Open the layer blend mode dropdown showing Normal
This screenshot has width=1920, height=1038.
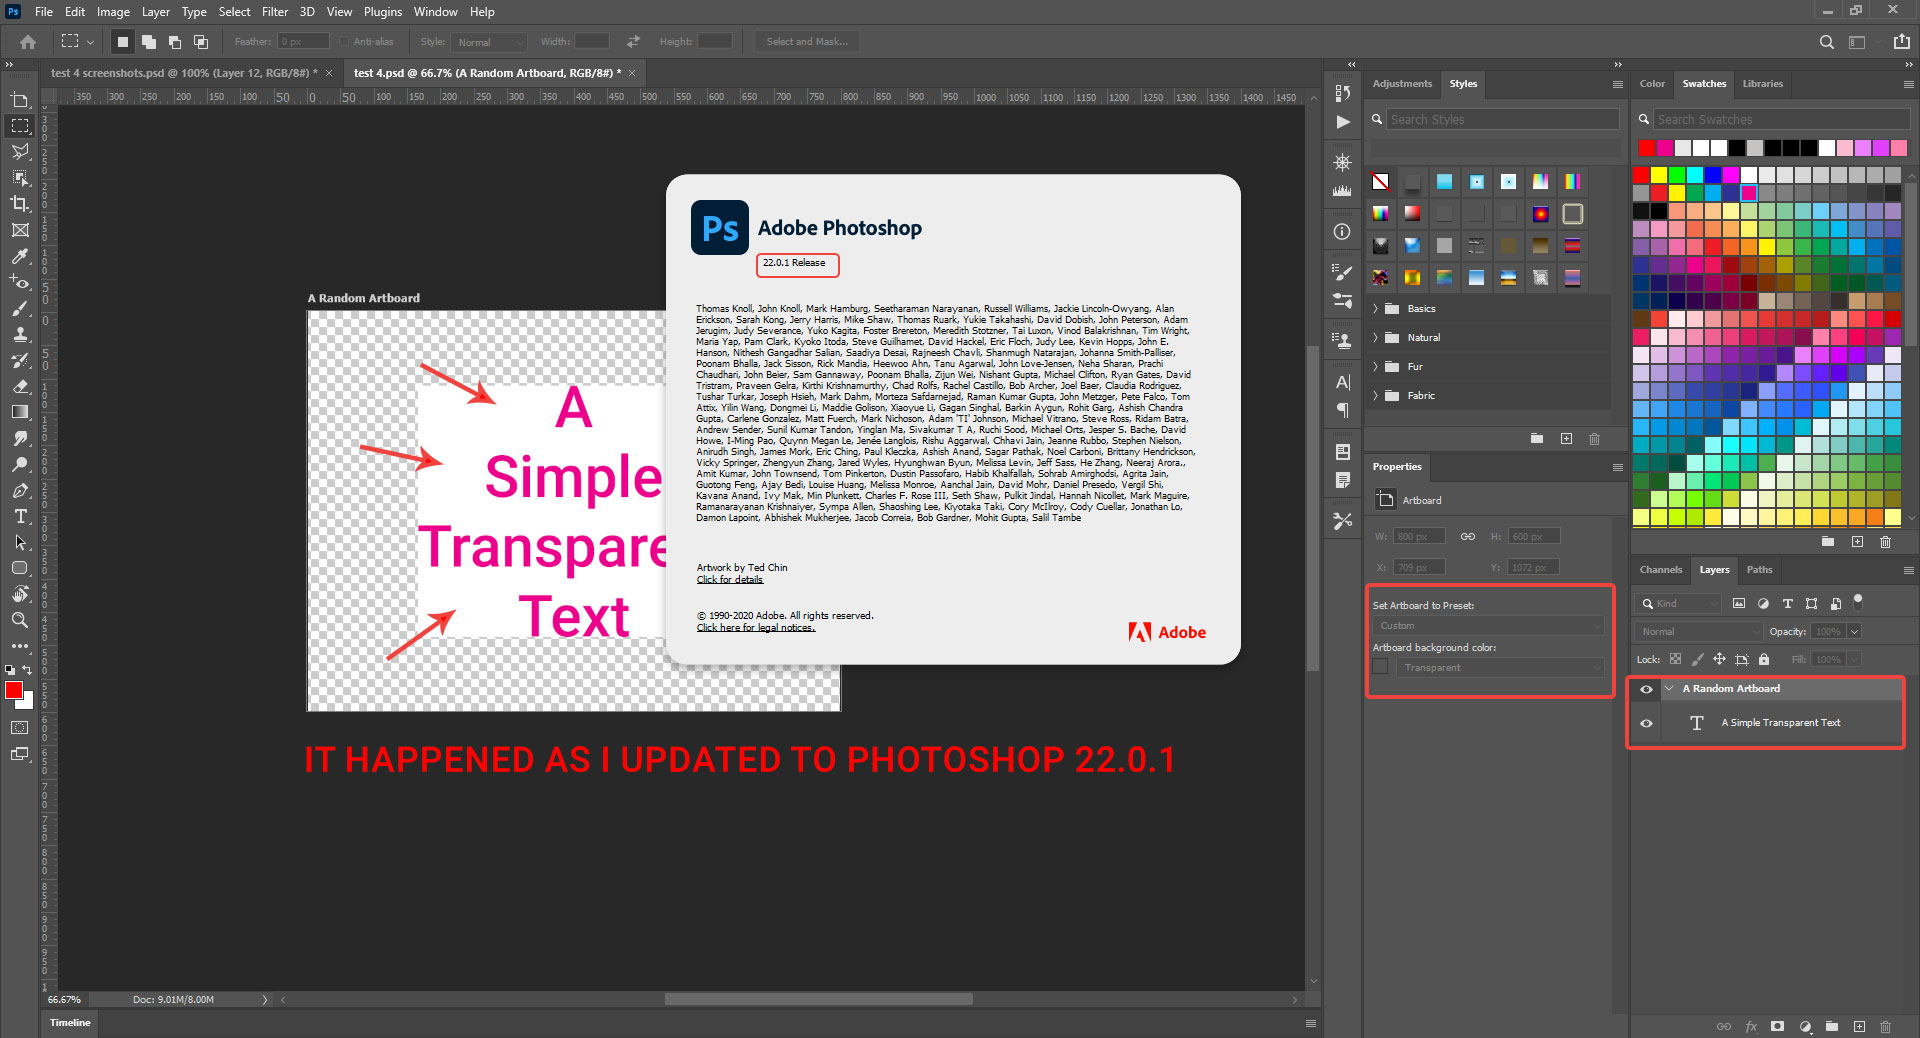[1697, 631]
